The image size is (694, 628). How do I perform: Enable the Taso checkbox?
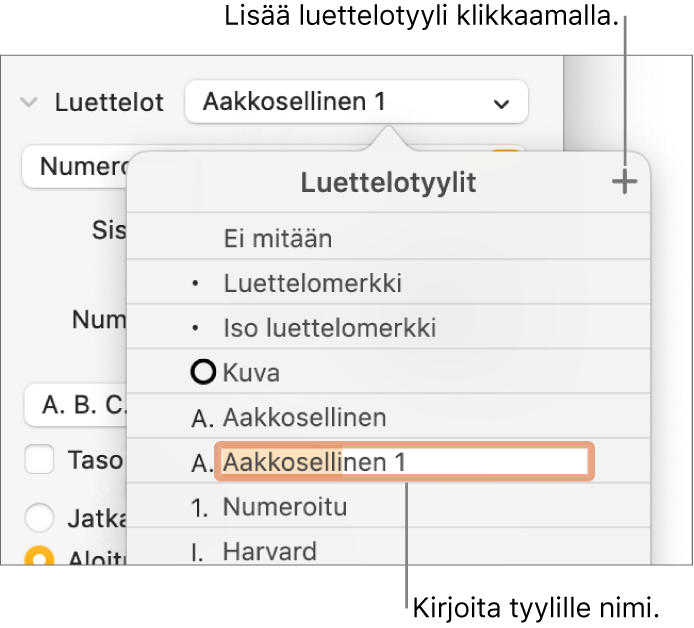click(x=39, y=459)
